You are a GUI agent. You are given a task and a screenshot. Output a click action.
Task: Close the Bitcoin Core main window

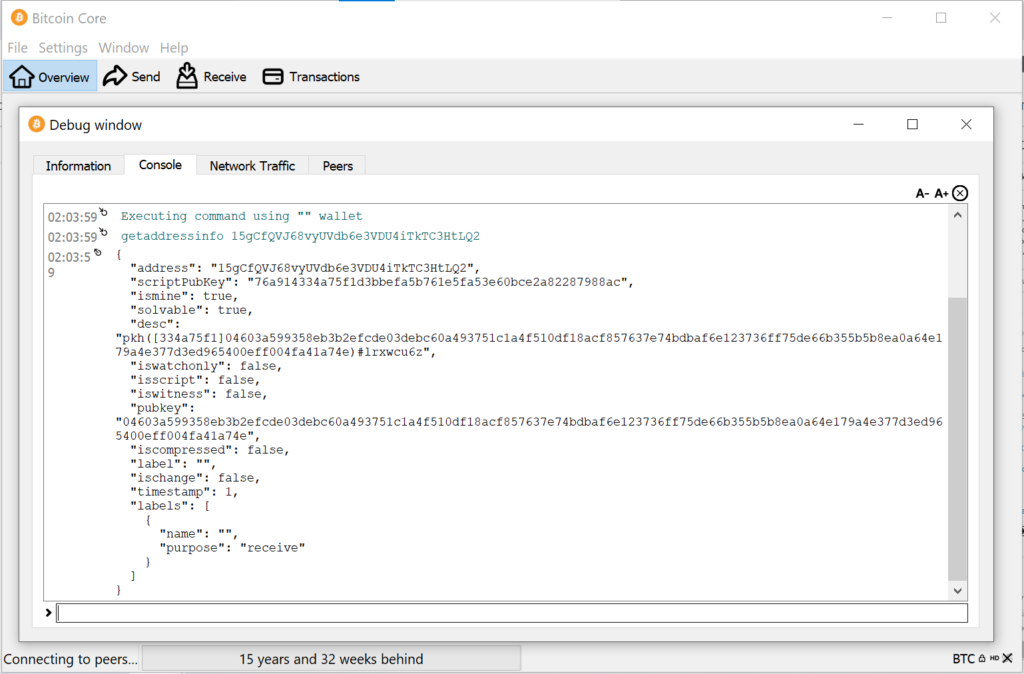(x=995, y=18)
